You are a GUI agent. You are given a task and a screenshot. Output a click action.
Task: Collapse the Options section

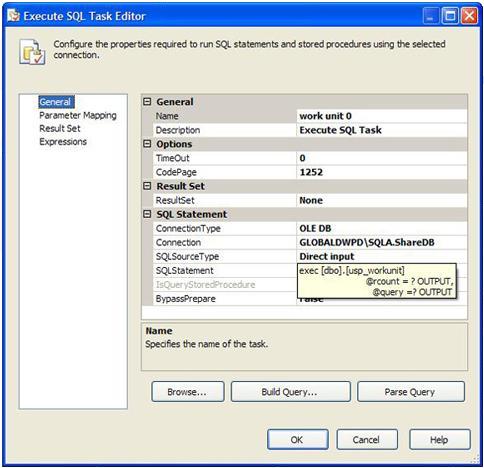147,144
